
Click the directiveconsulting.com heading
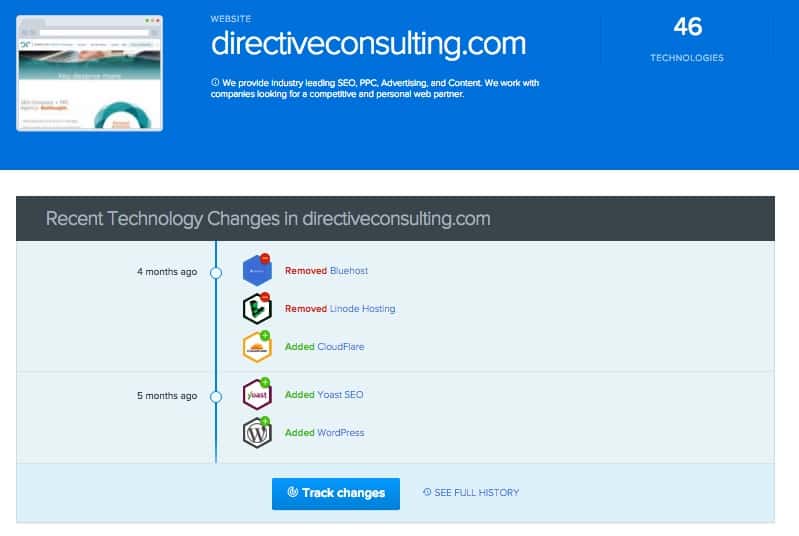[368, 44]
